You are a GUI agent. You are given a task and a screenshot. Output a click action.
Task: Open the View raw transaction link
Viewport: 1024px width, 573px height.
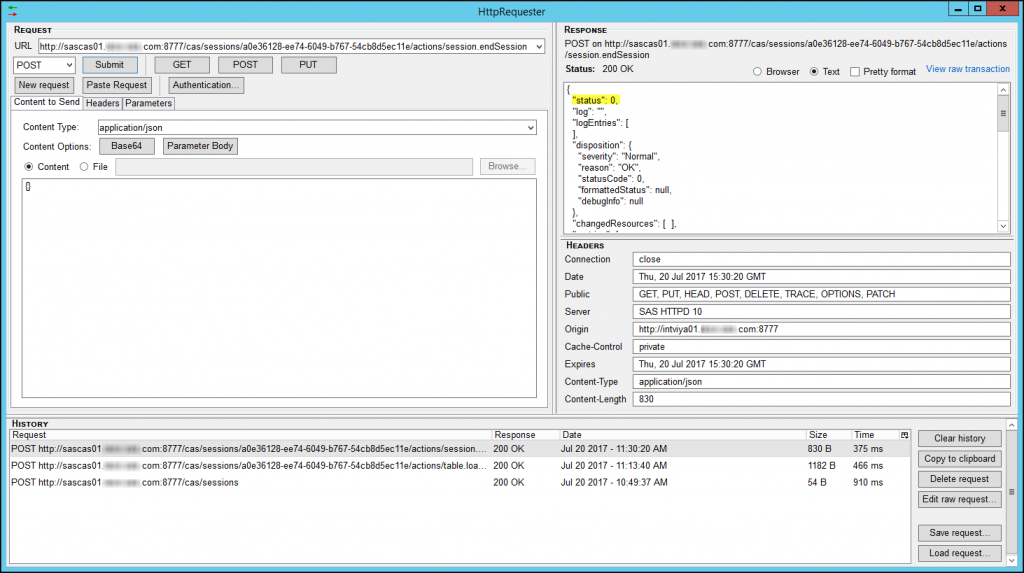pos(967,69)
